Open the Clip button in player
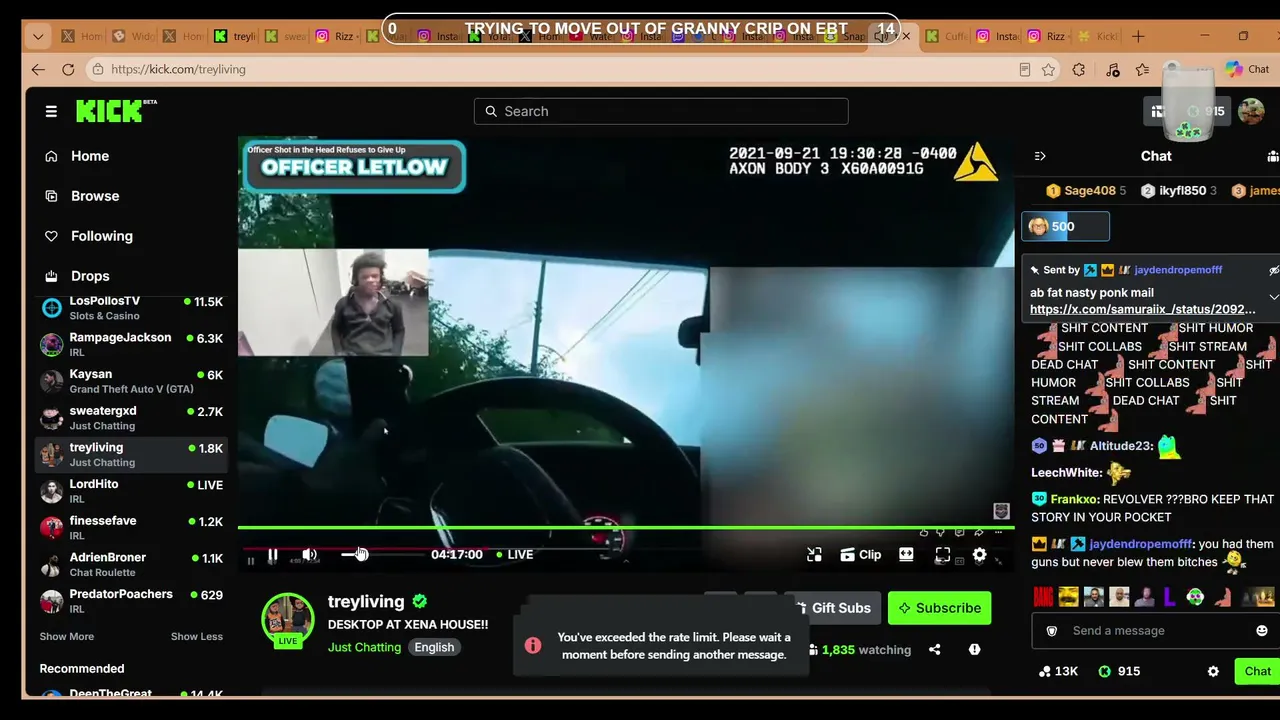 tap(861, 555)
